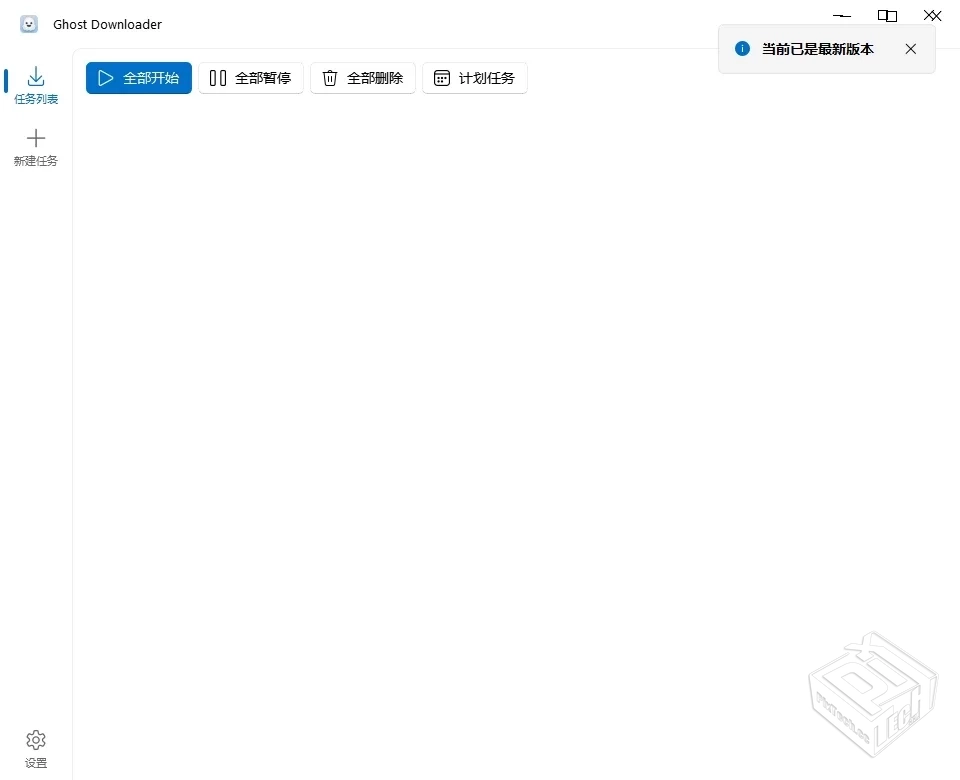Click the info icon in update notification

[741, 48]
